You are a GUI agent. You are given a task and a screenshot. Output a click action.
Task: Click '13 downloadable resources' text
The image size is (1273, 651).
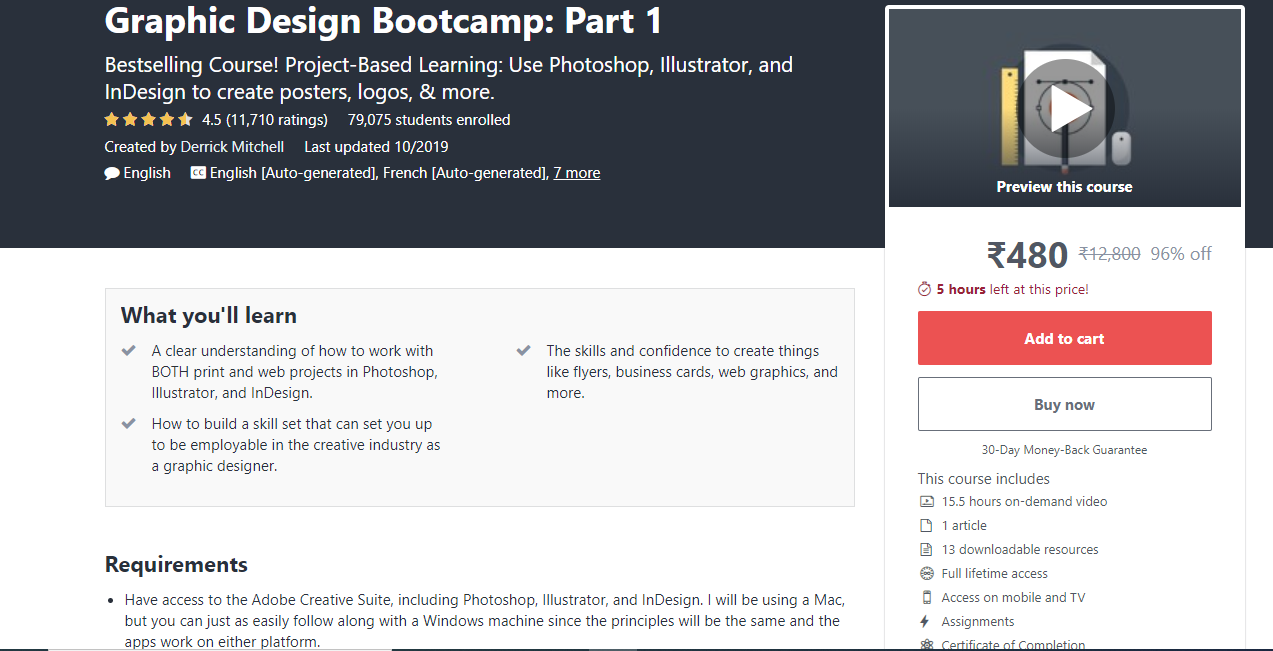click(x=1020, y=550)
